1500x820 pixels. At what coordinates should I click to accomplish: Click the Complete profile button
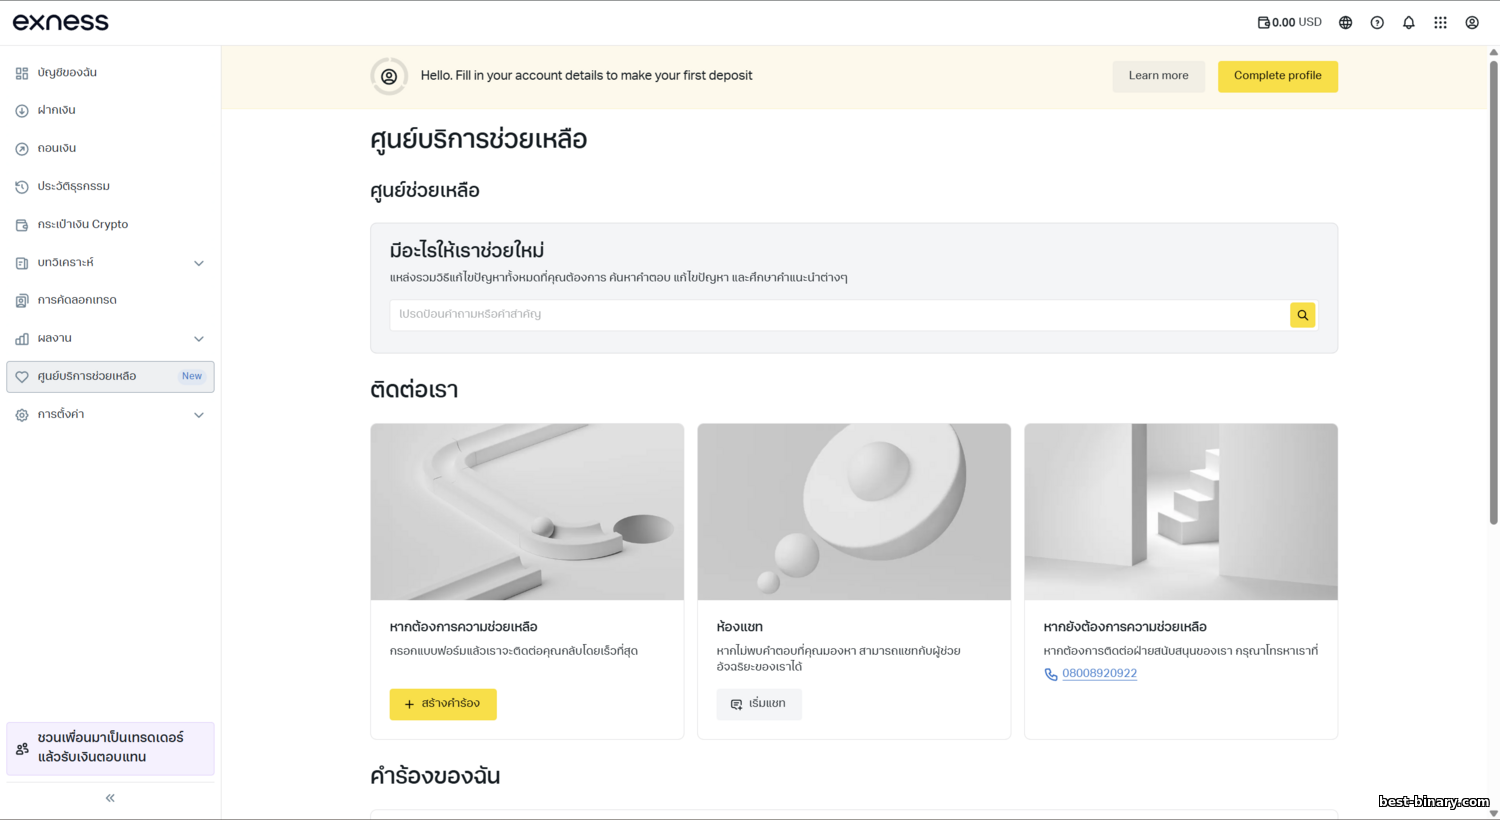coord(1277,76)
